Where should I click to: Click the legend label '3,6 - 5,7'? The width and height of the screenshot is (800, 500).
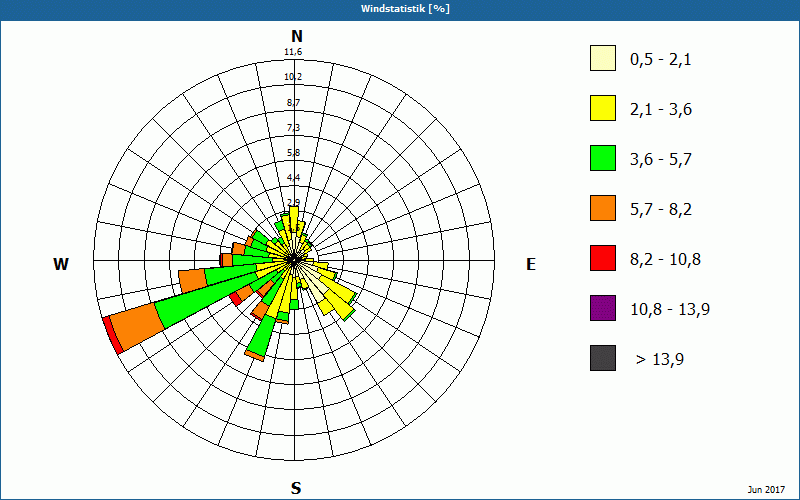(x=661, y=160)
